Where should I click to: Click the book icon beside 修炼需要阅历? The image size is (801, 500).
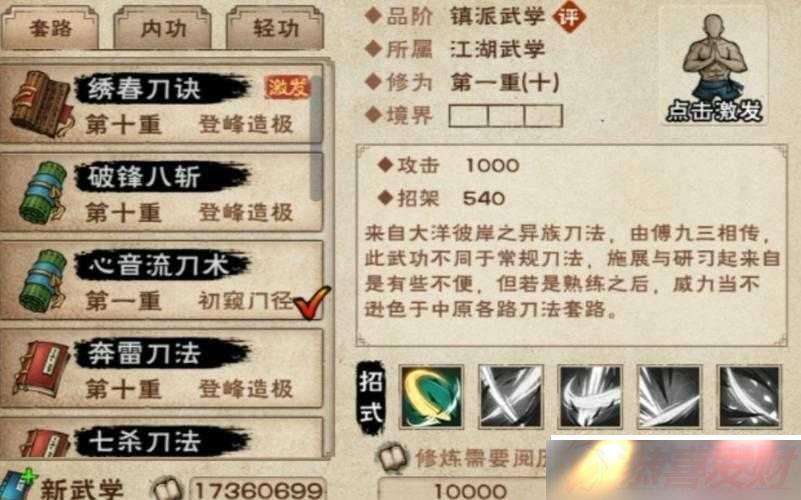392,457
